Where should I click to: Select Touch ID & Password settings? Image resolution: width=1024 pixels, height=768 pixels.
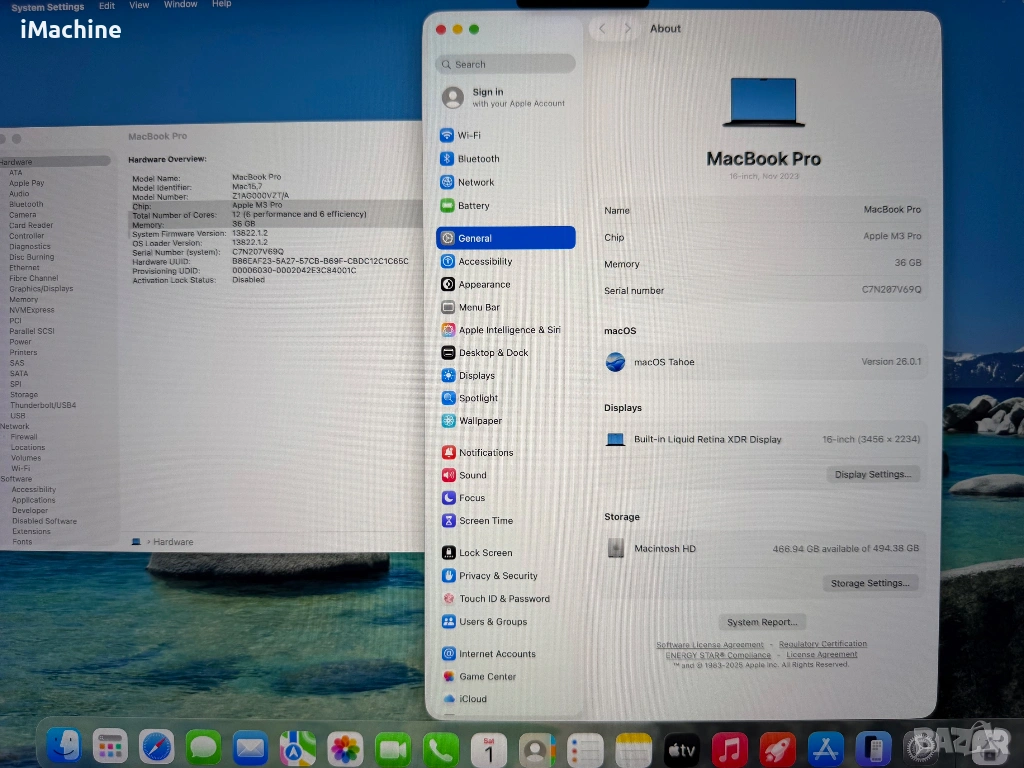coord(503,599)
